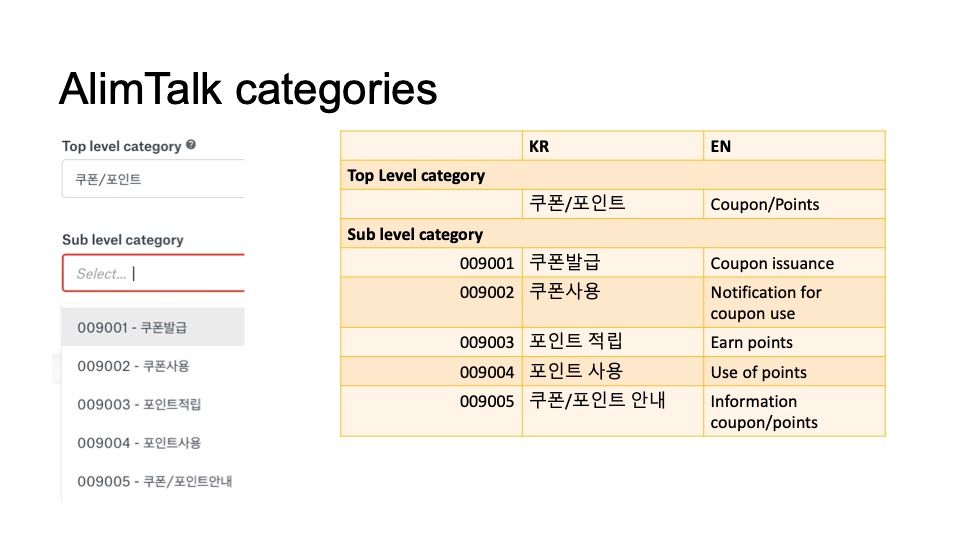Screen dimensions: 960x540
Task: Focus the Sub level category select field
Action: (x=153, y=273)
